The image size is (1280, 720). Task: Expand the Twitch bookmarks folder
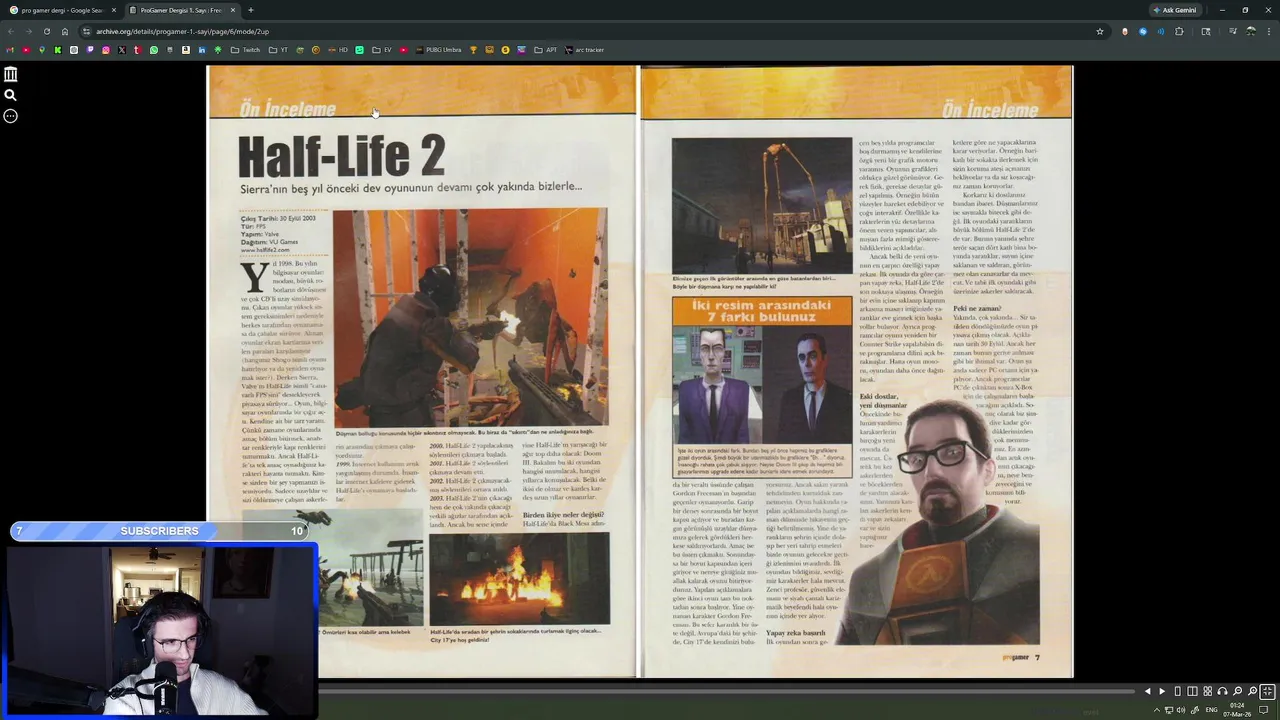tap(245, 50)
